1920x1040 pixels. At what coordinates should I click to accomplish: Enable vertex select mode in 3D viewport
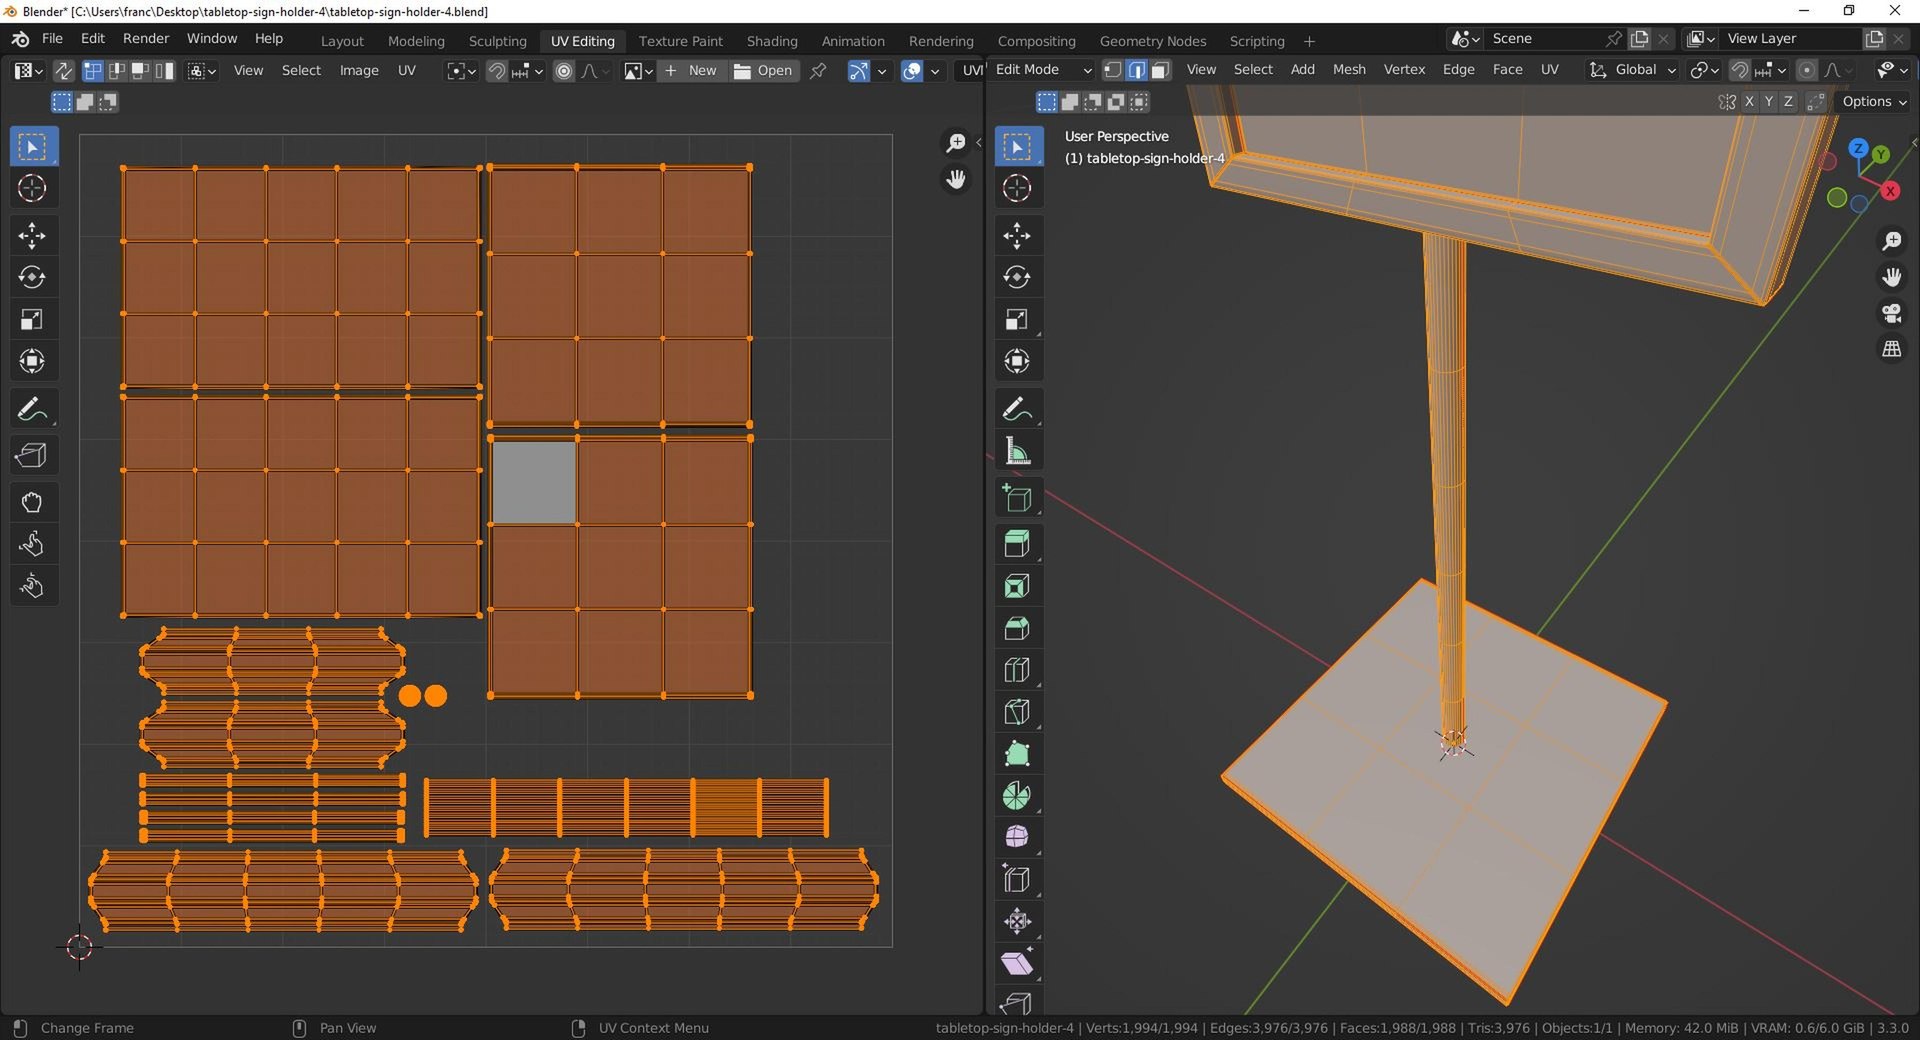[x=1113, y=70]
